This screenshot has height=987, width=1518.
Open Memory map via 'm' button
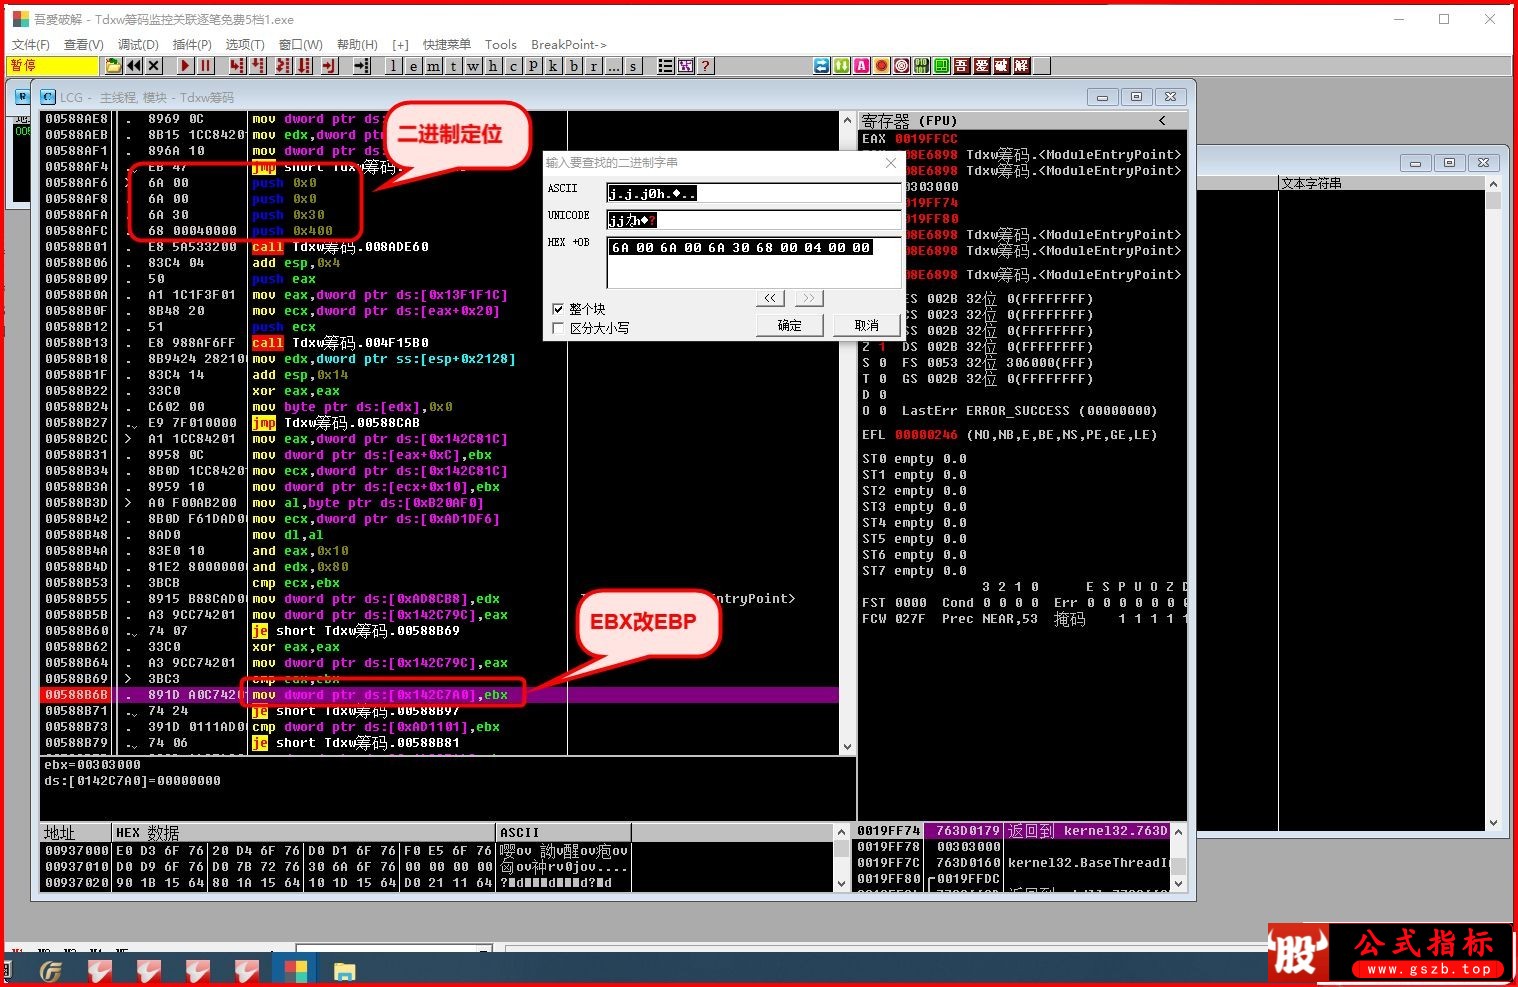tap(433, 66)
